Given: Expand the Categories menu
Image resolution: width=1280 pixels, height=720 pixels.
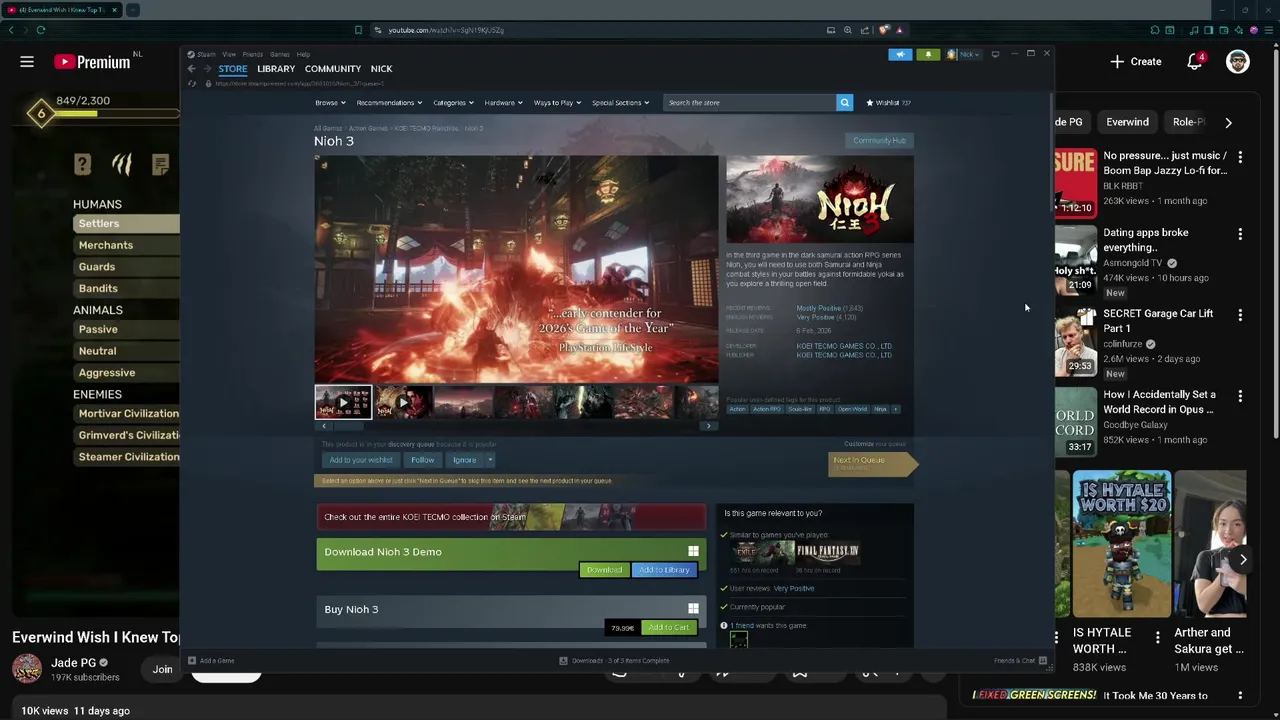Looking at the screenshot, I should [453, 102].
